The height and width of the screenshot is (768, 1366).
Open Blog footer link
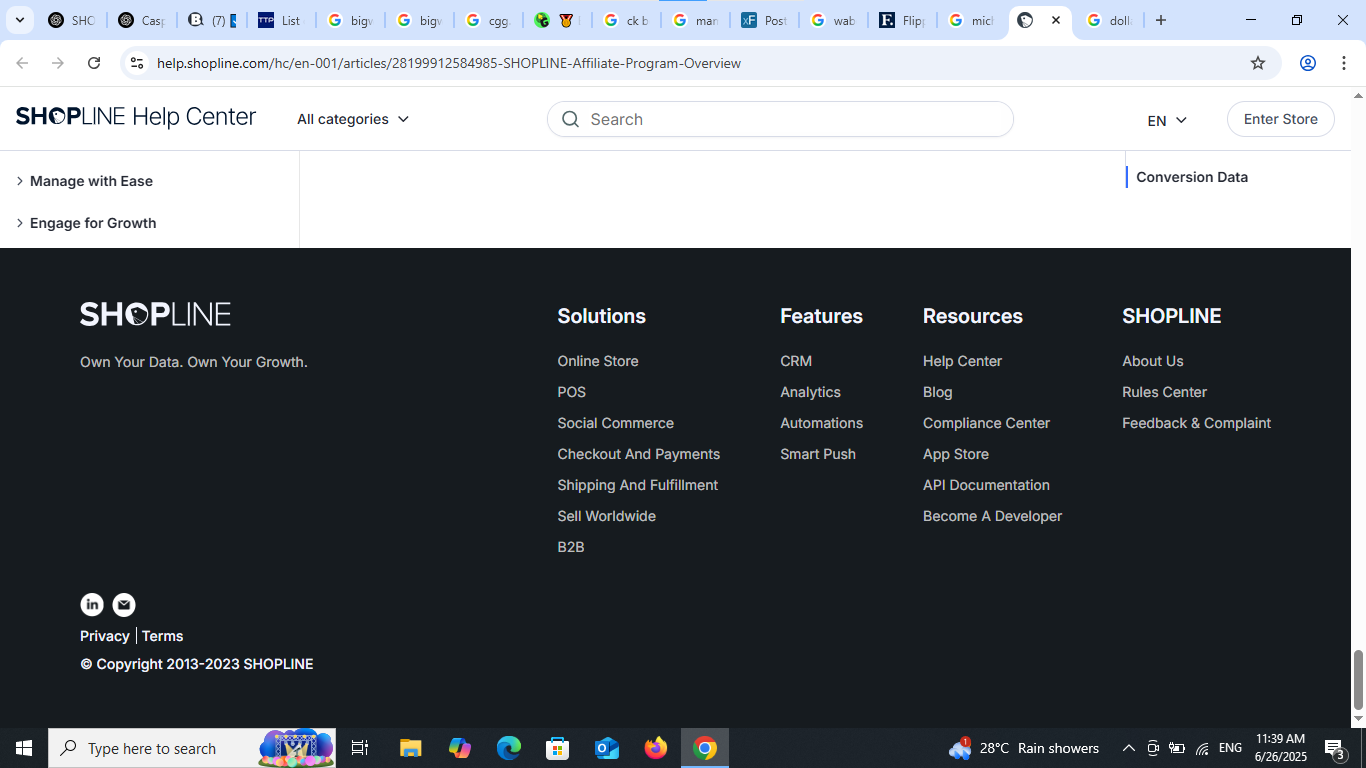(x=938, y=392)
